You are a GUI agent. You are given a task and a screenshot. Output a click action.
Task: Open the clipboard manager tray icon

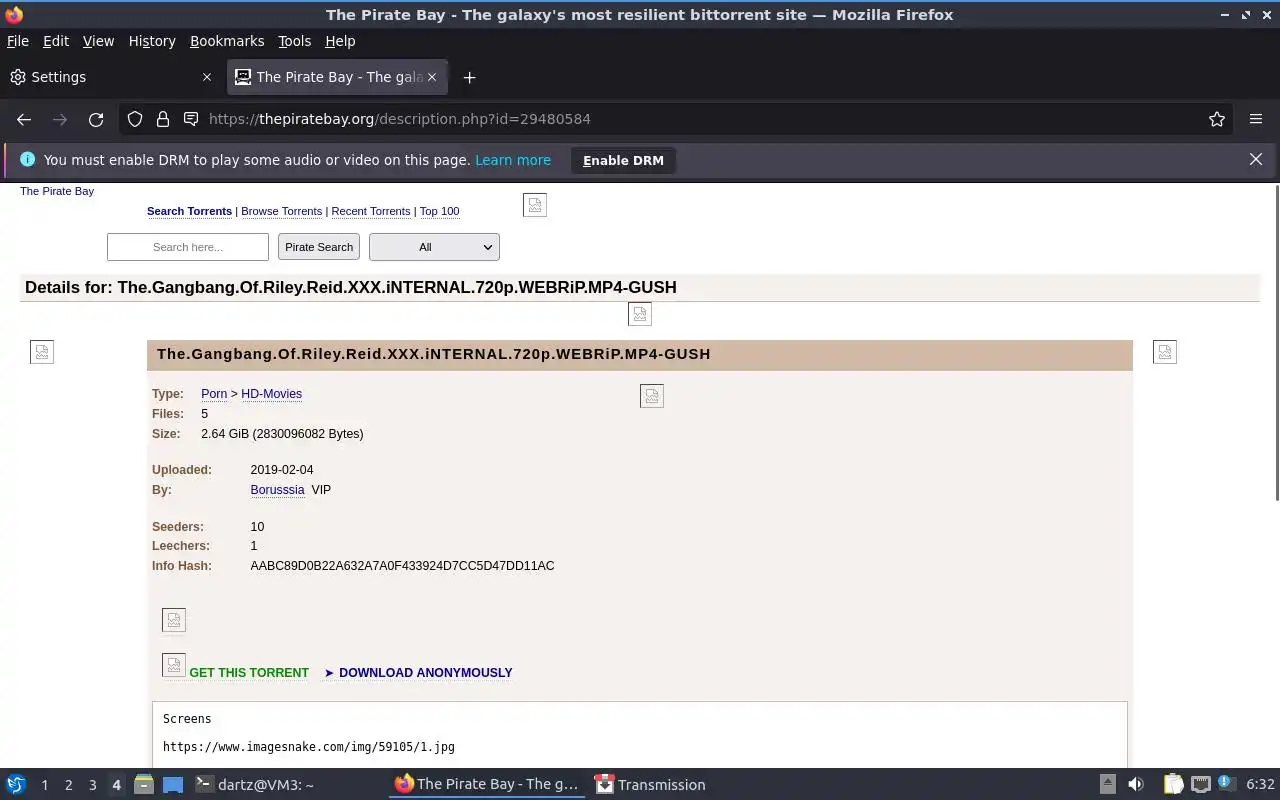(x=1173, y=785)
